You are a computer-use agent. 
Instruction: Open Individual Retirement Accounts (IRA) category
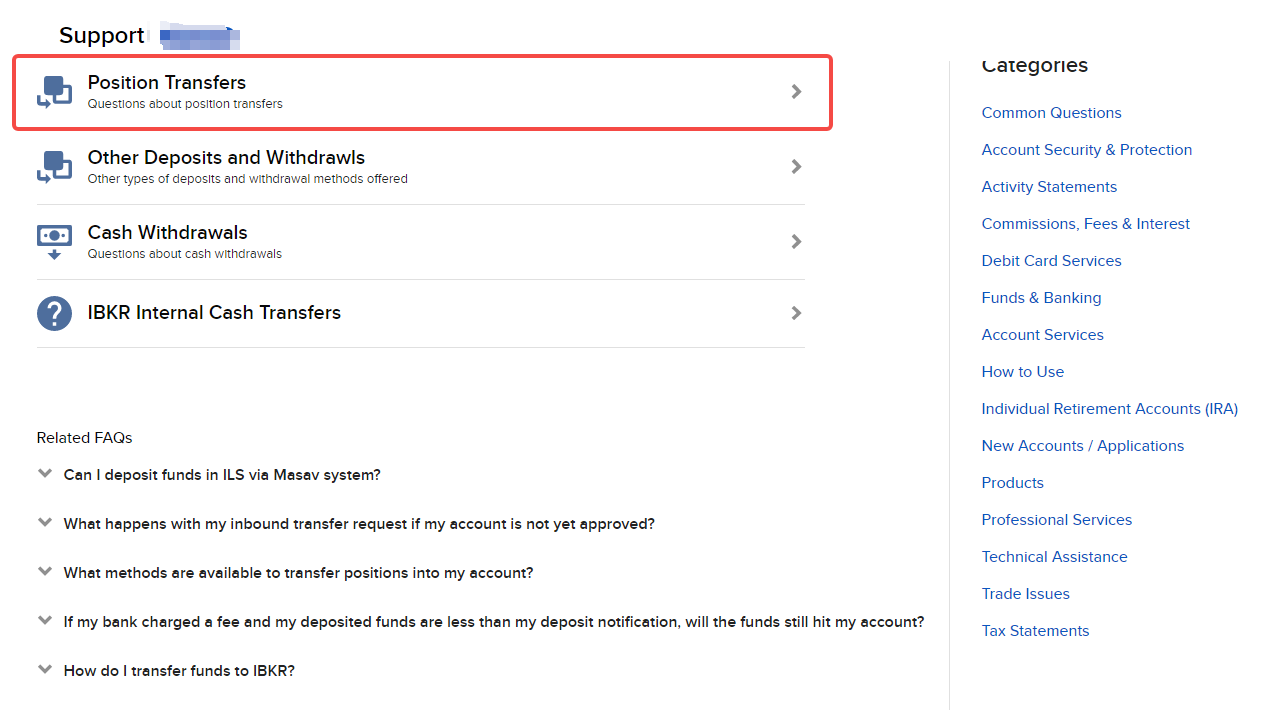[1109, 409]
